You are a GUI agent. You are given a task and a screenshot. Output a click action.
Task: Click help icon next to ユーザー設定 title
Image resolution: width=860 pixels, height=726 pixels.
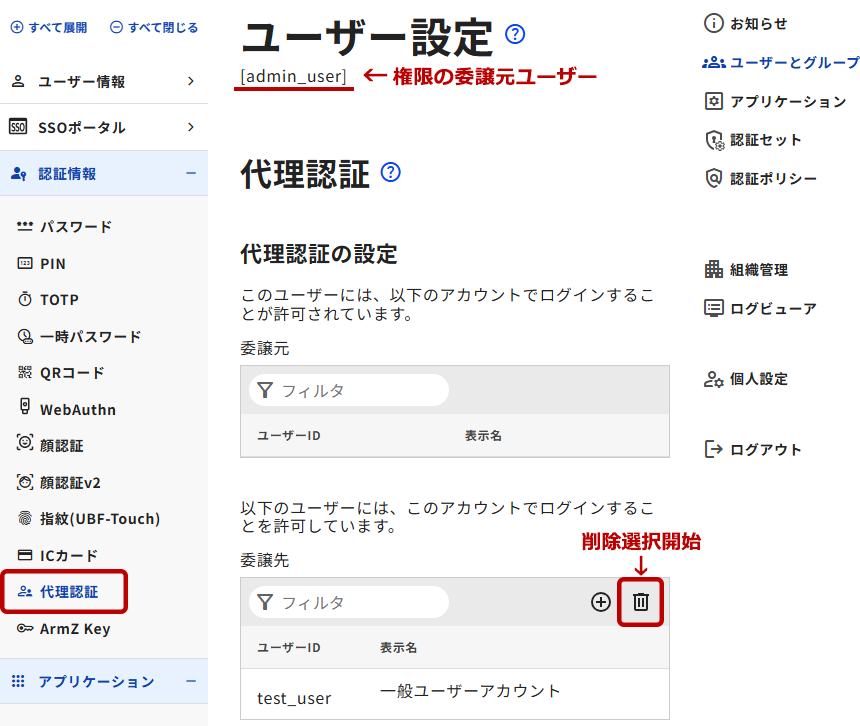[x=515, y=35]
